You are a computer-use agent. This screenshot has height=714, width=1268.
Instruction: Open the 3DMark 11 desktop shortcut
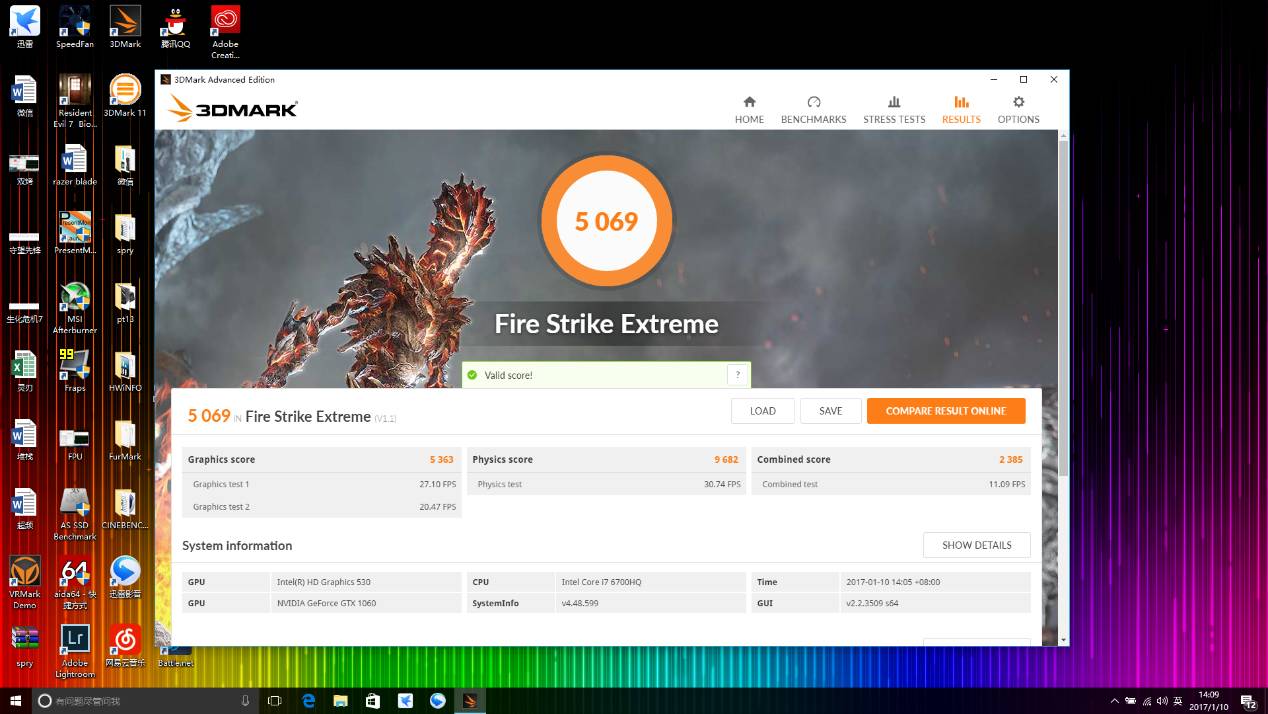[124, 90]
